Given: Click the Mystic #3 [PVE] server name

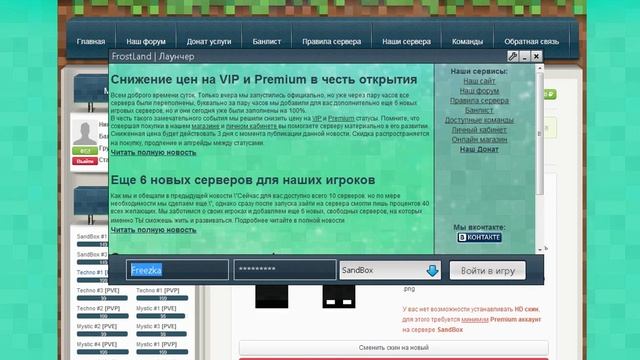Looking at the screenshot, I should 156,327.
